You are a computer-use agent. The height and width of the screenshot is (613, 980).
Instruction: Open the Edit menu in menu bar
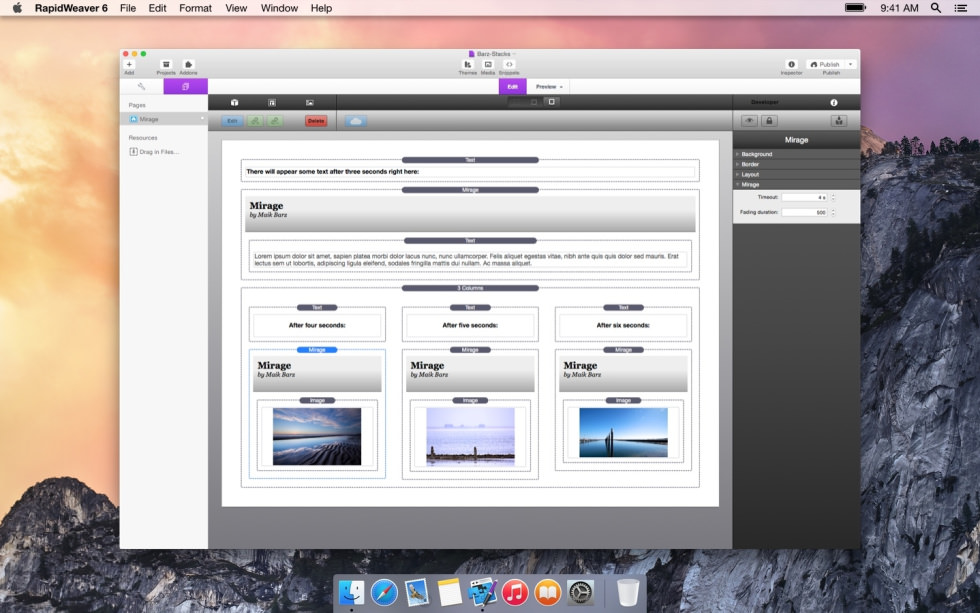point(158,8)
